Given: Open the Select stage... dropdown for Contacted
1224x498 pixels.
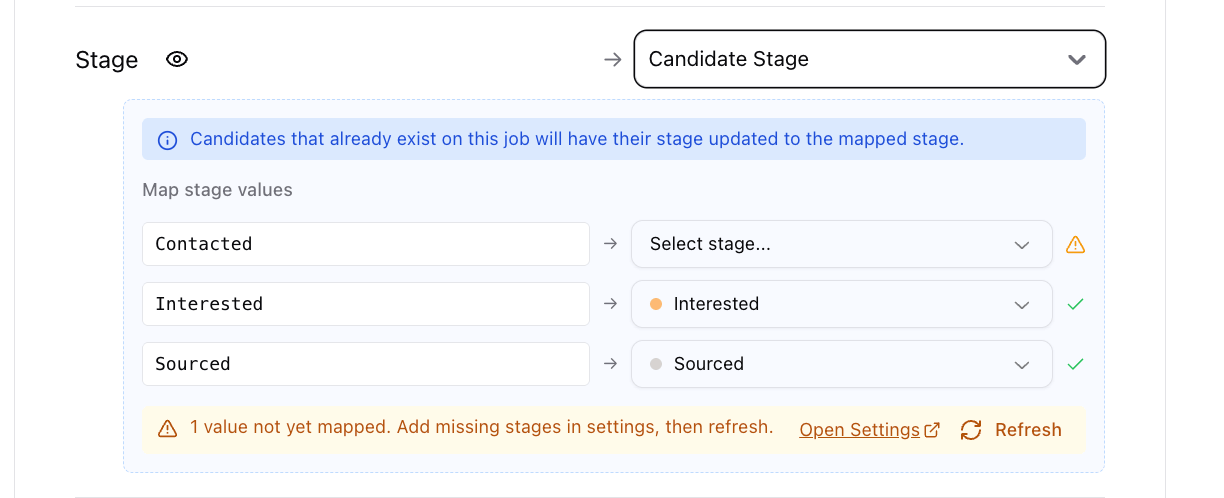Looking at the screenshot, I should (841, 244).
